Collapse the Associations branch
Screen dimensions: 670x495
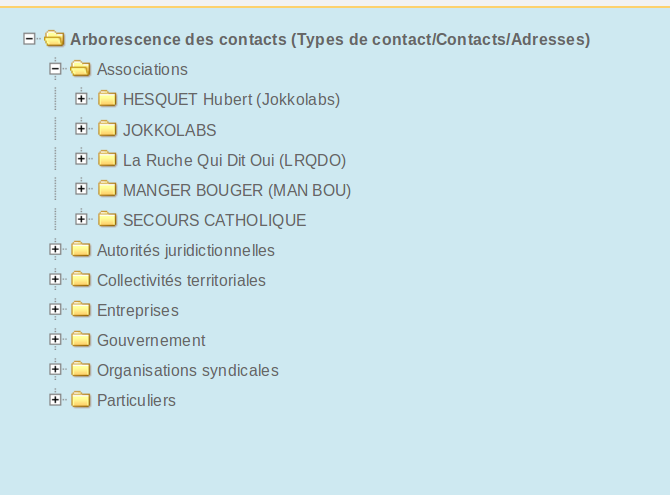click(55, 69)
